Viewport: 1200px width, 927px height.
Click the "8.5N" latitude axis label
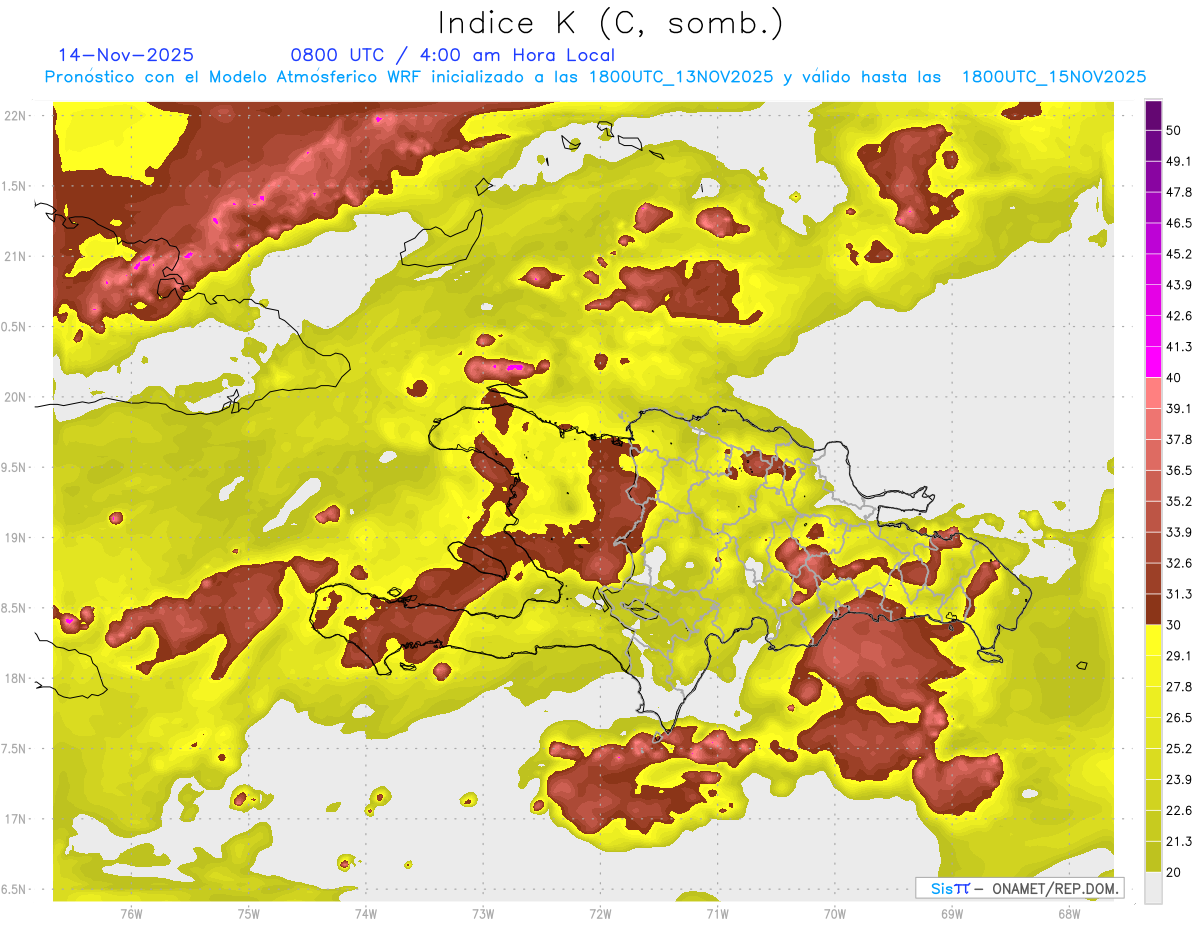click(x=15, y=608)
